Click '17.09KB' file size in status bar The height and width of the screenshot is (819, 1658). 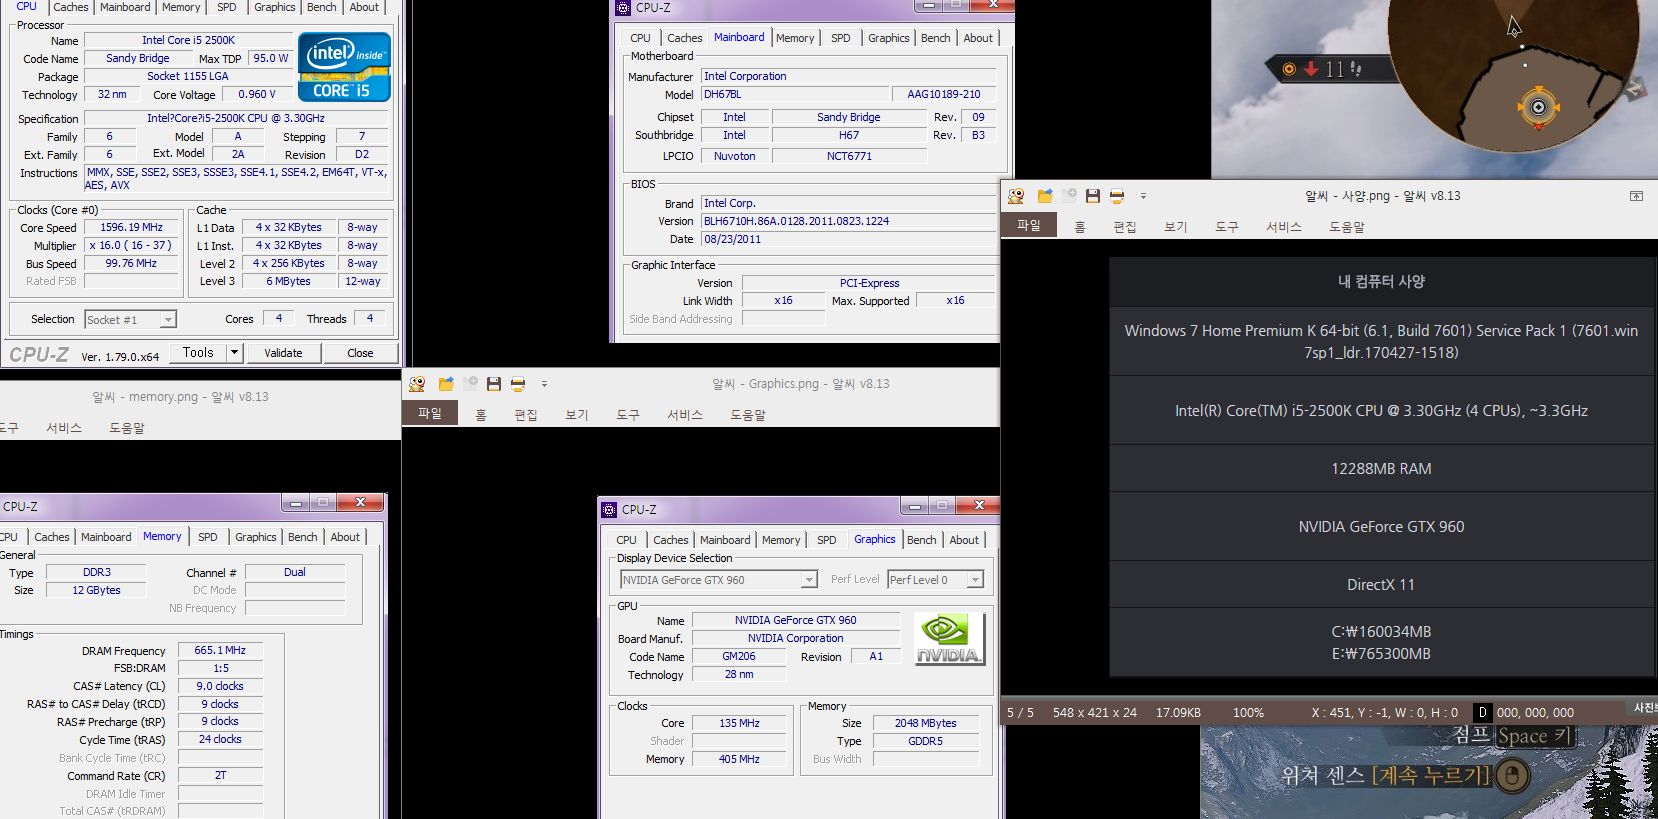pyautogui.click(x=1178, y=713)
